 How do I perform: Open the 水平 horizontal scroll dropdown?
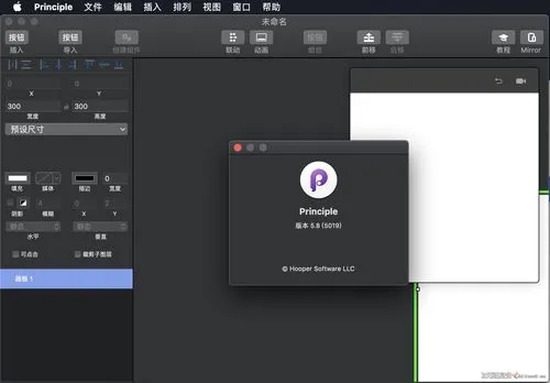33,227
